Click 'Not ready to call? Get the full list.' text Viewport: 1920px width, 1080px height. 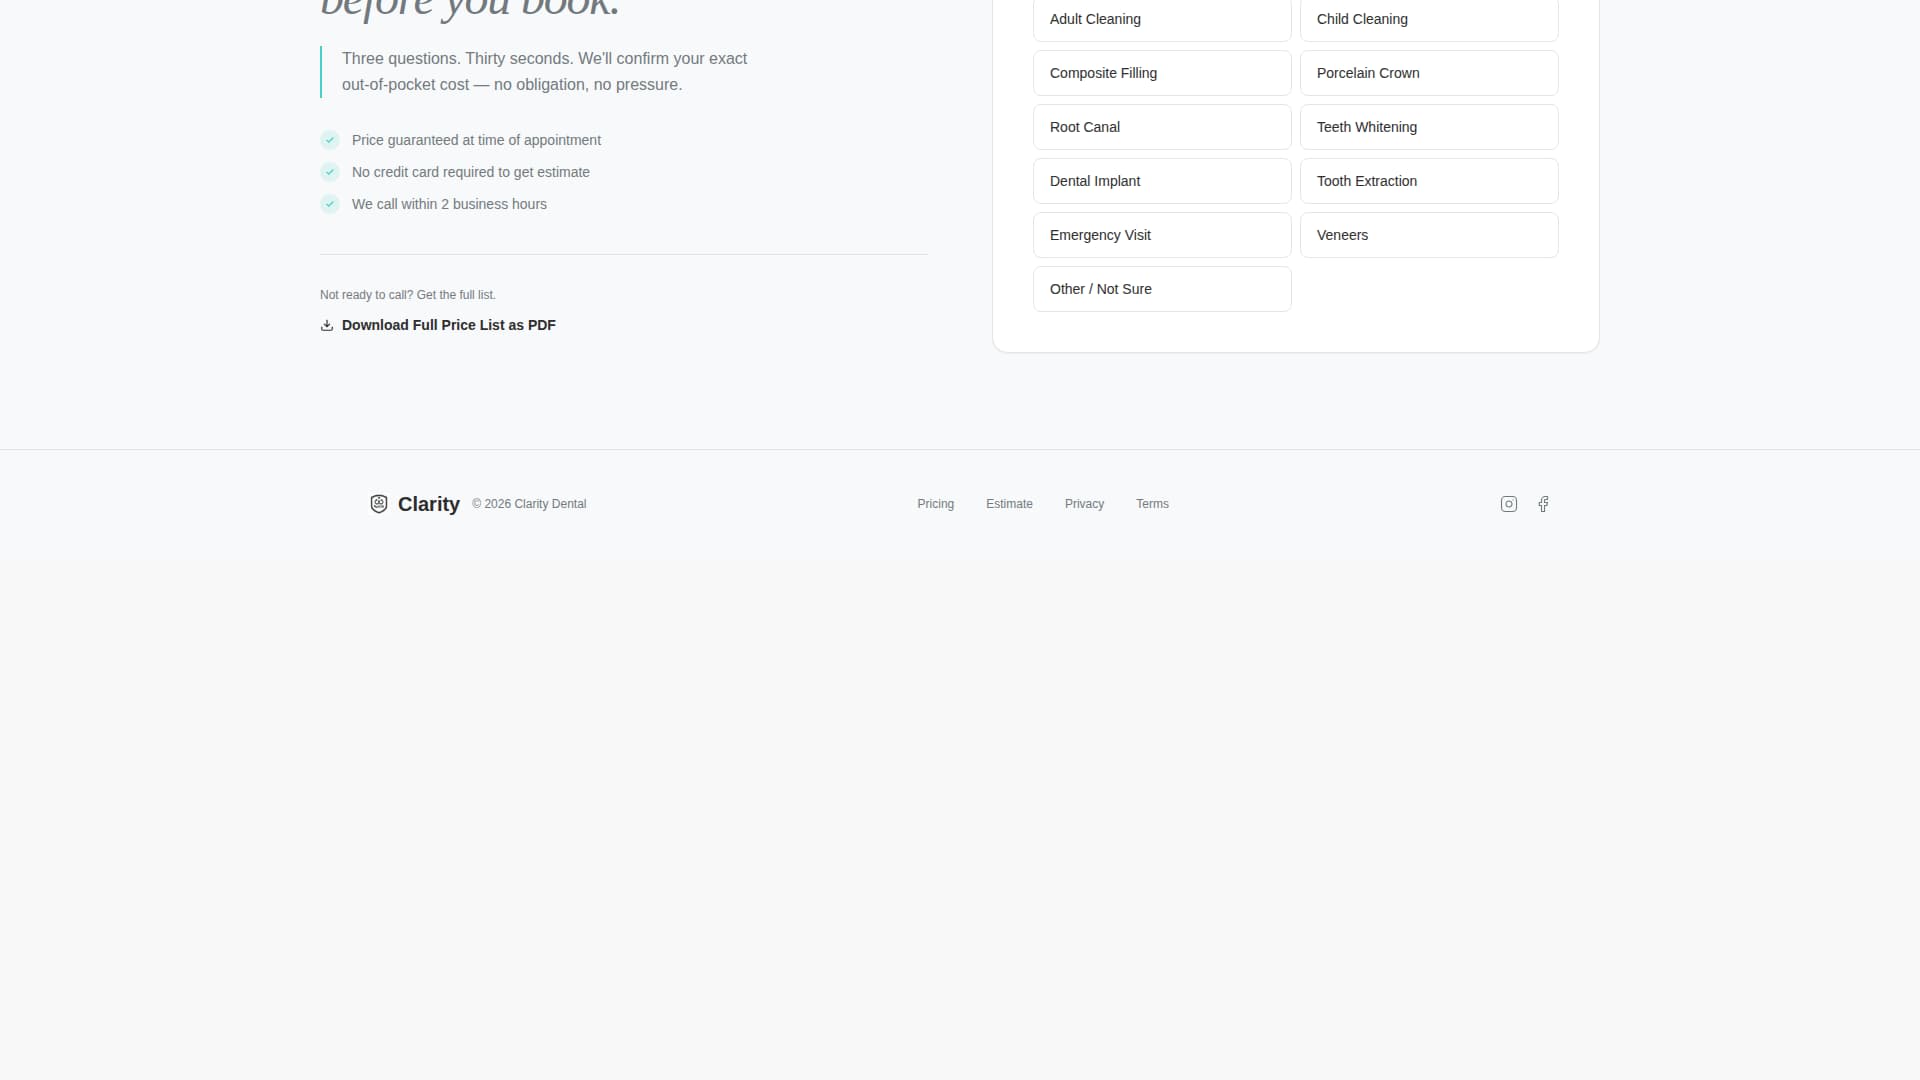[x=408, y=295]
